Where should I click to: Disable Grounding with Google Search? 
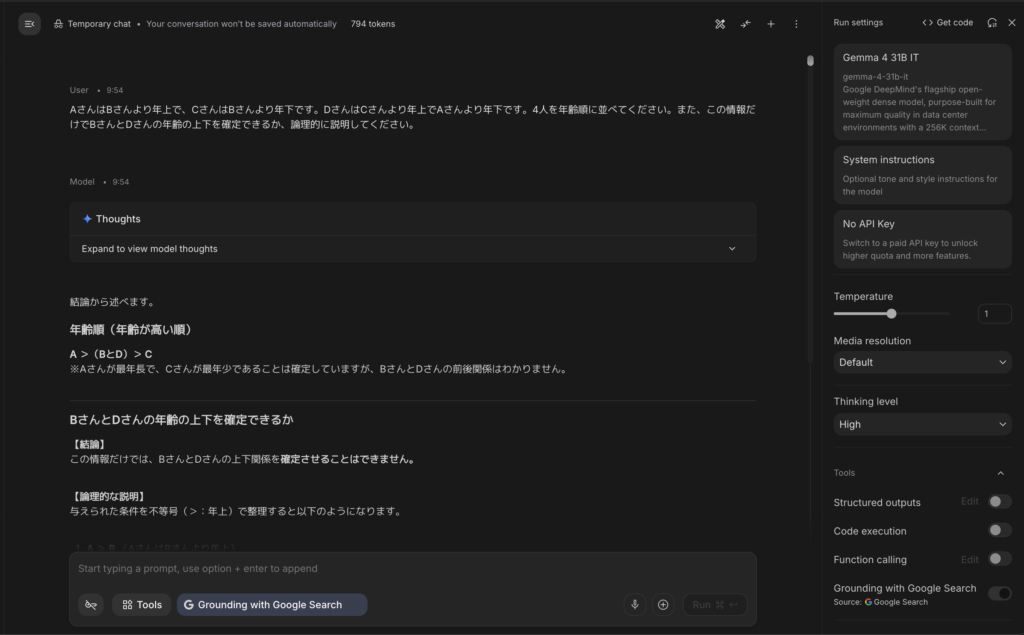(x=999, y=592)
